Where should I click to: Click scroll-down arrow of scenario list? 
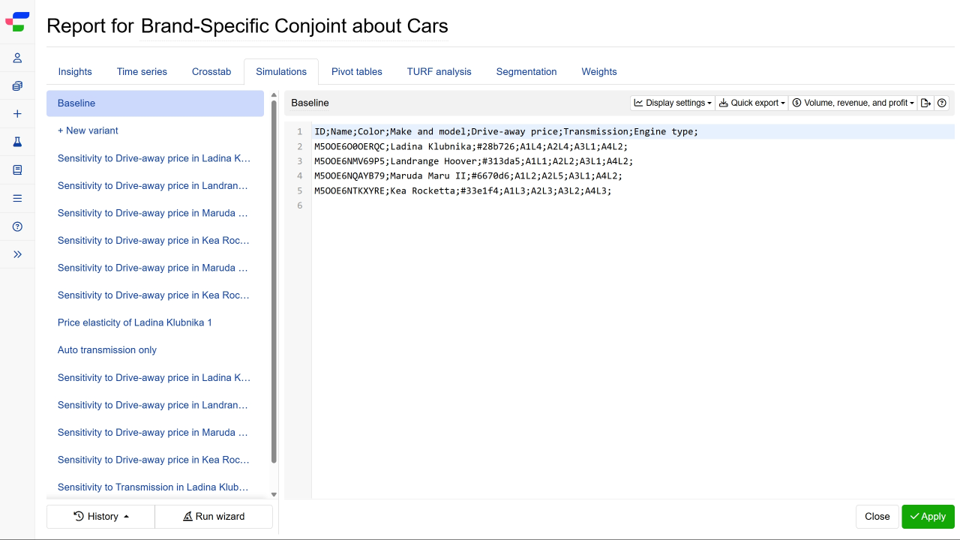pos(274,495)
